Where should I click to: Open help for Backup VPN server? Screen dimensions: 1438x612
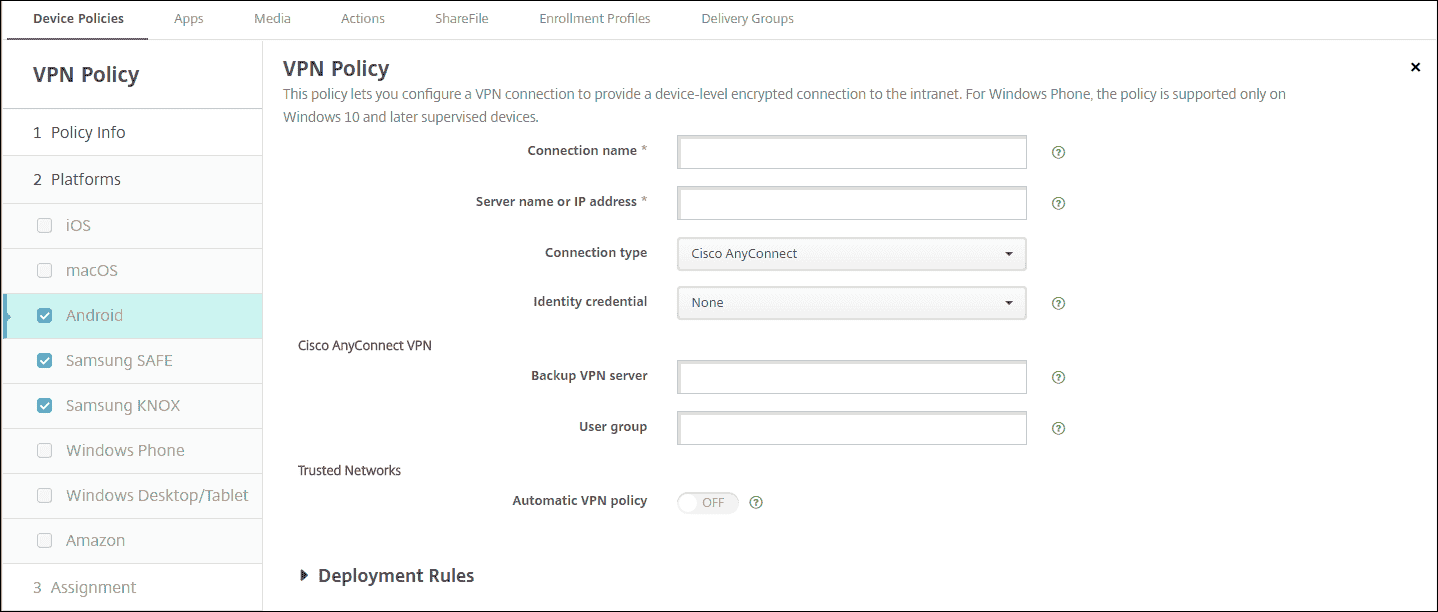click(x=1058, y=378)
